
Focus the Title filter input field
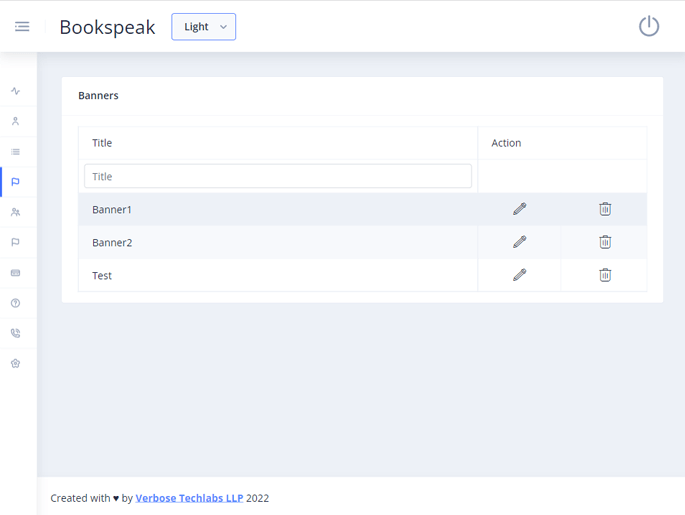[x=278, y=176]
